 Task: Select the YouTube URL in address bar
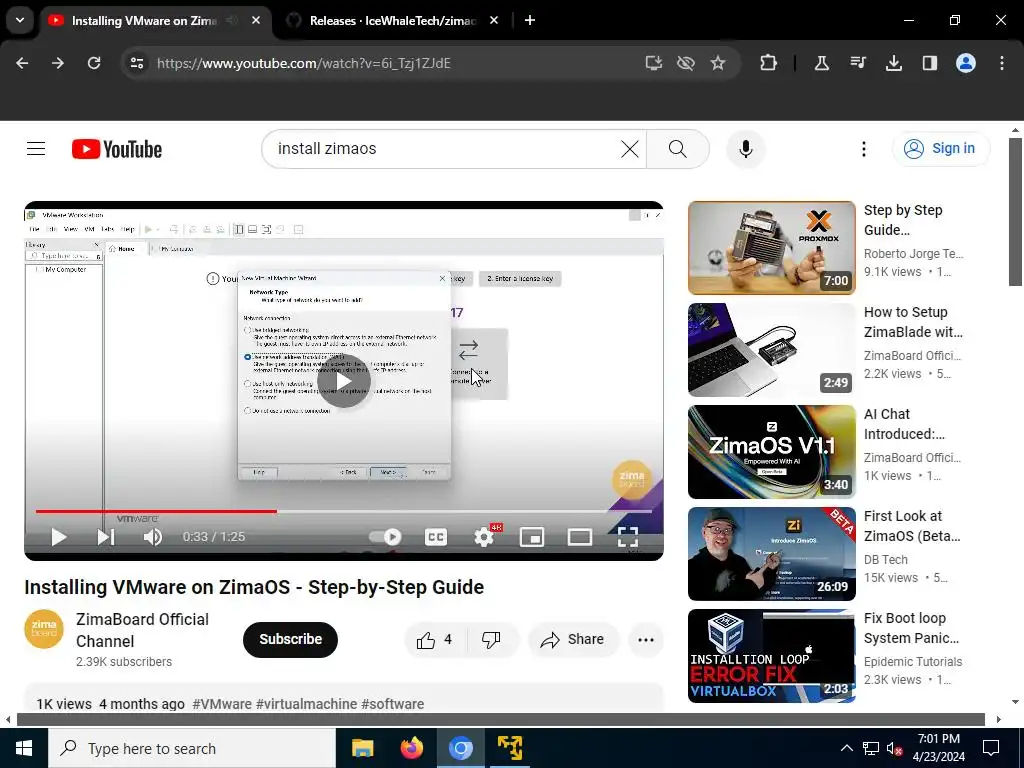point(304,63)
